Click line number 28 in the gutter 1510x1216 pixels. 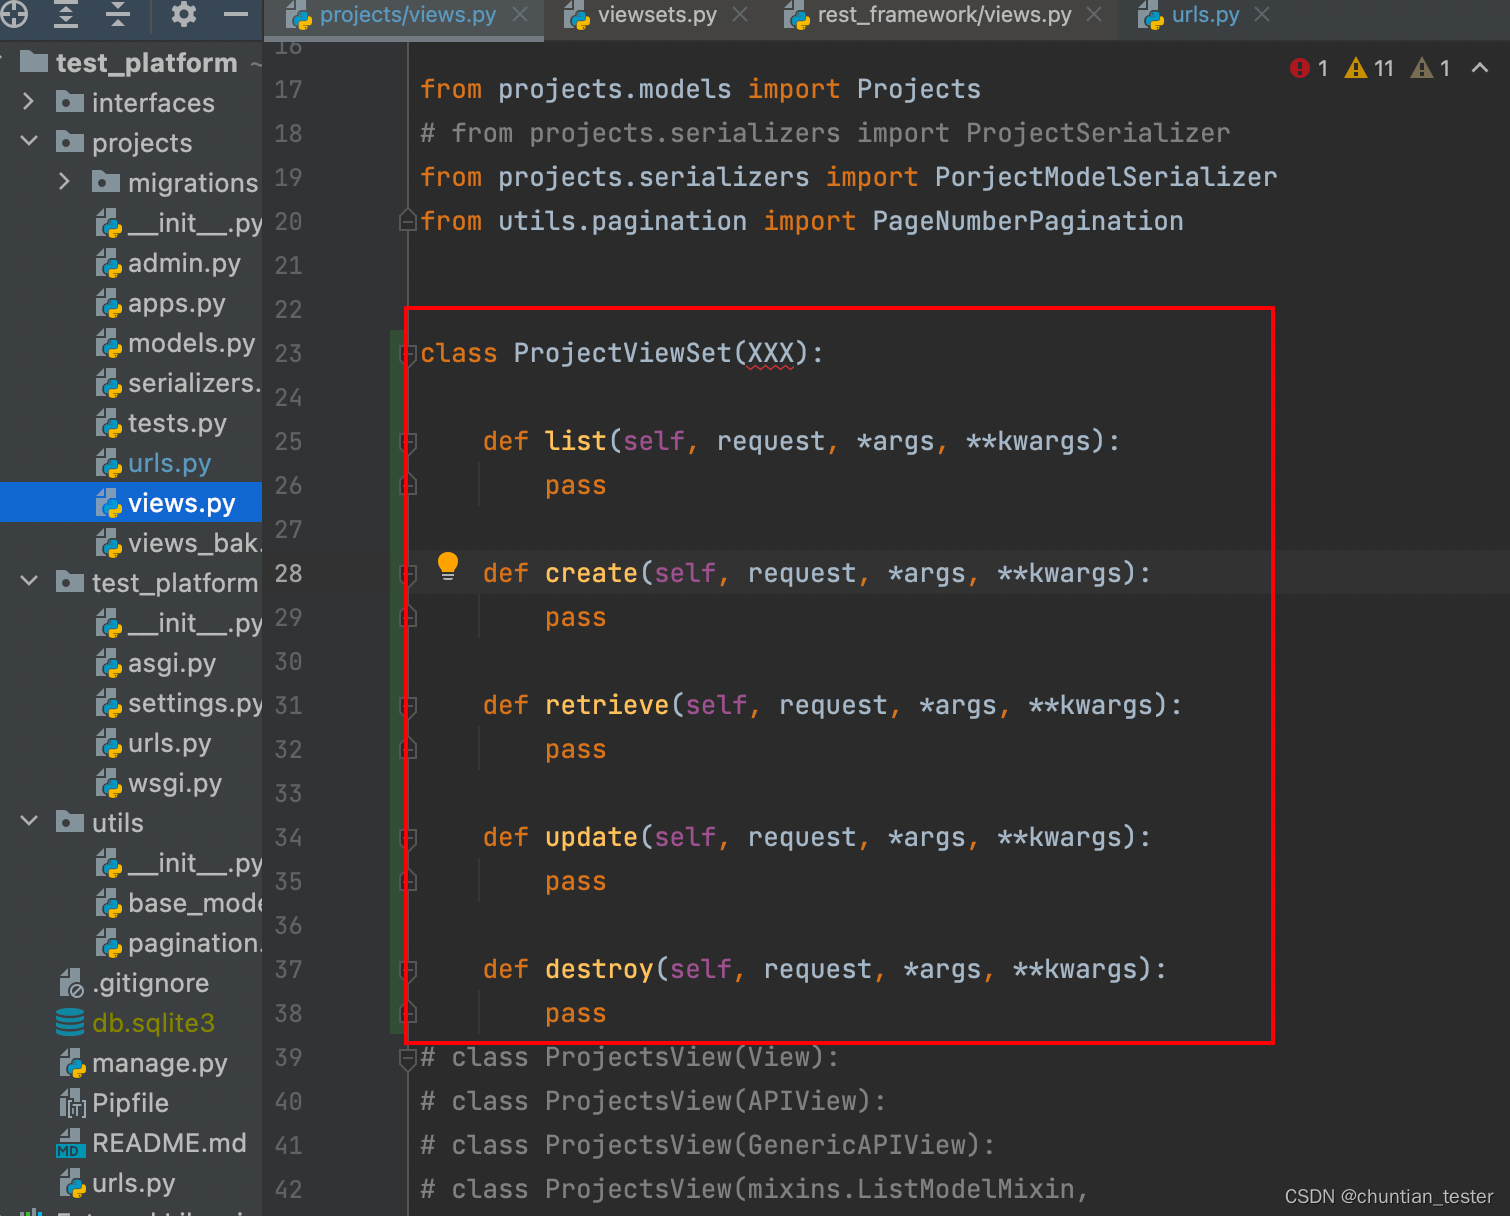click(x=288, y=572)
